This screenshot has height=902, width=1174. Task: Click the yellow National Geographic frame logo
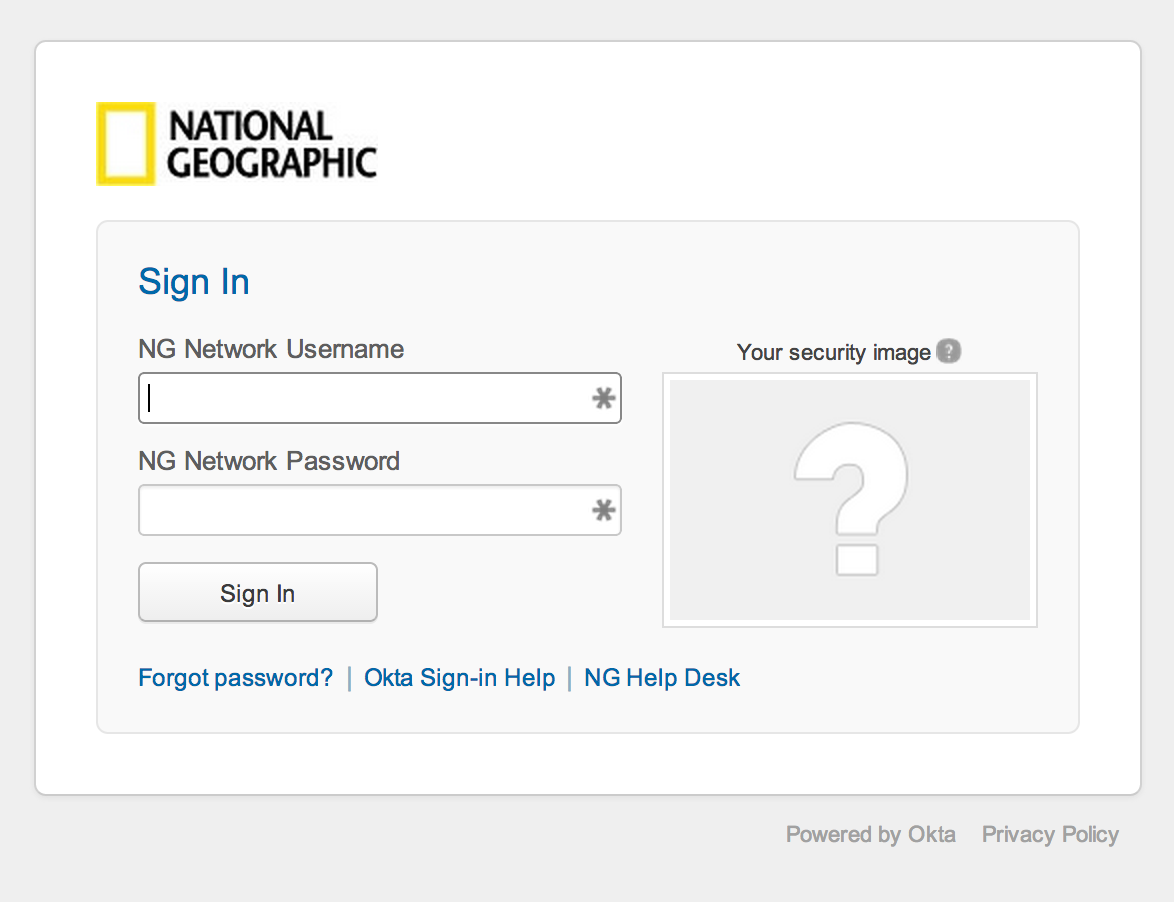point(126,144)
